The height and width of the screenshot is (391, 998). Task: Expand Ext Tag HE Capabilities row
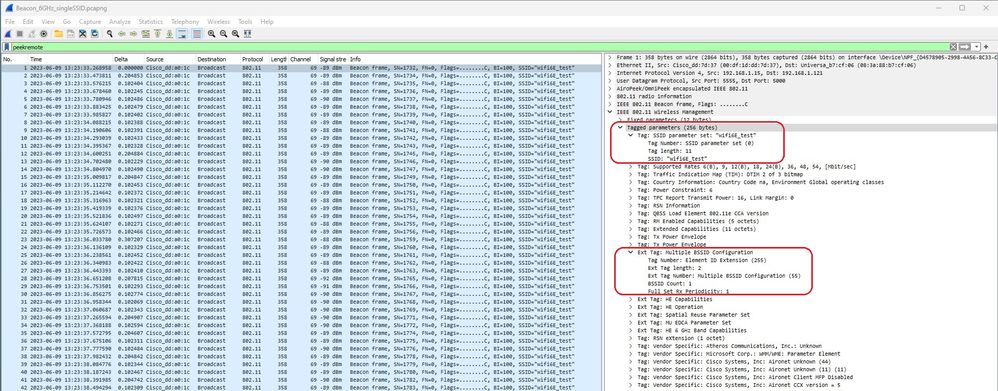631,299
